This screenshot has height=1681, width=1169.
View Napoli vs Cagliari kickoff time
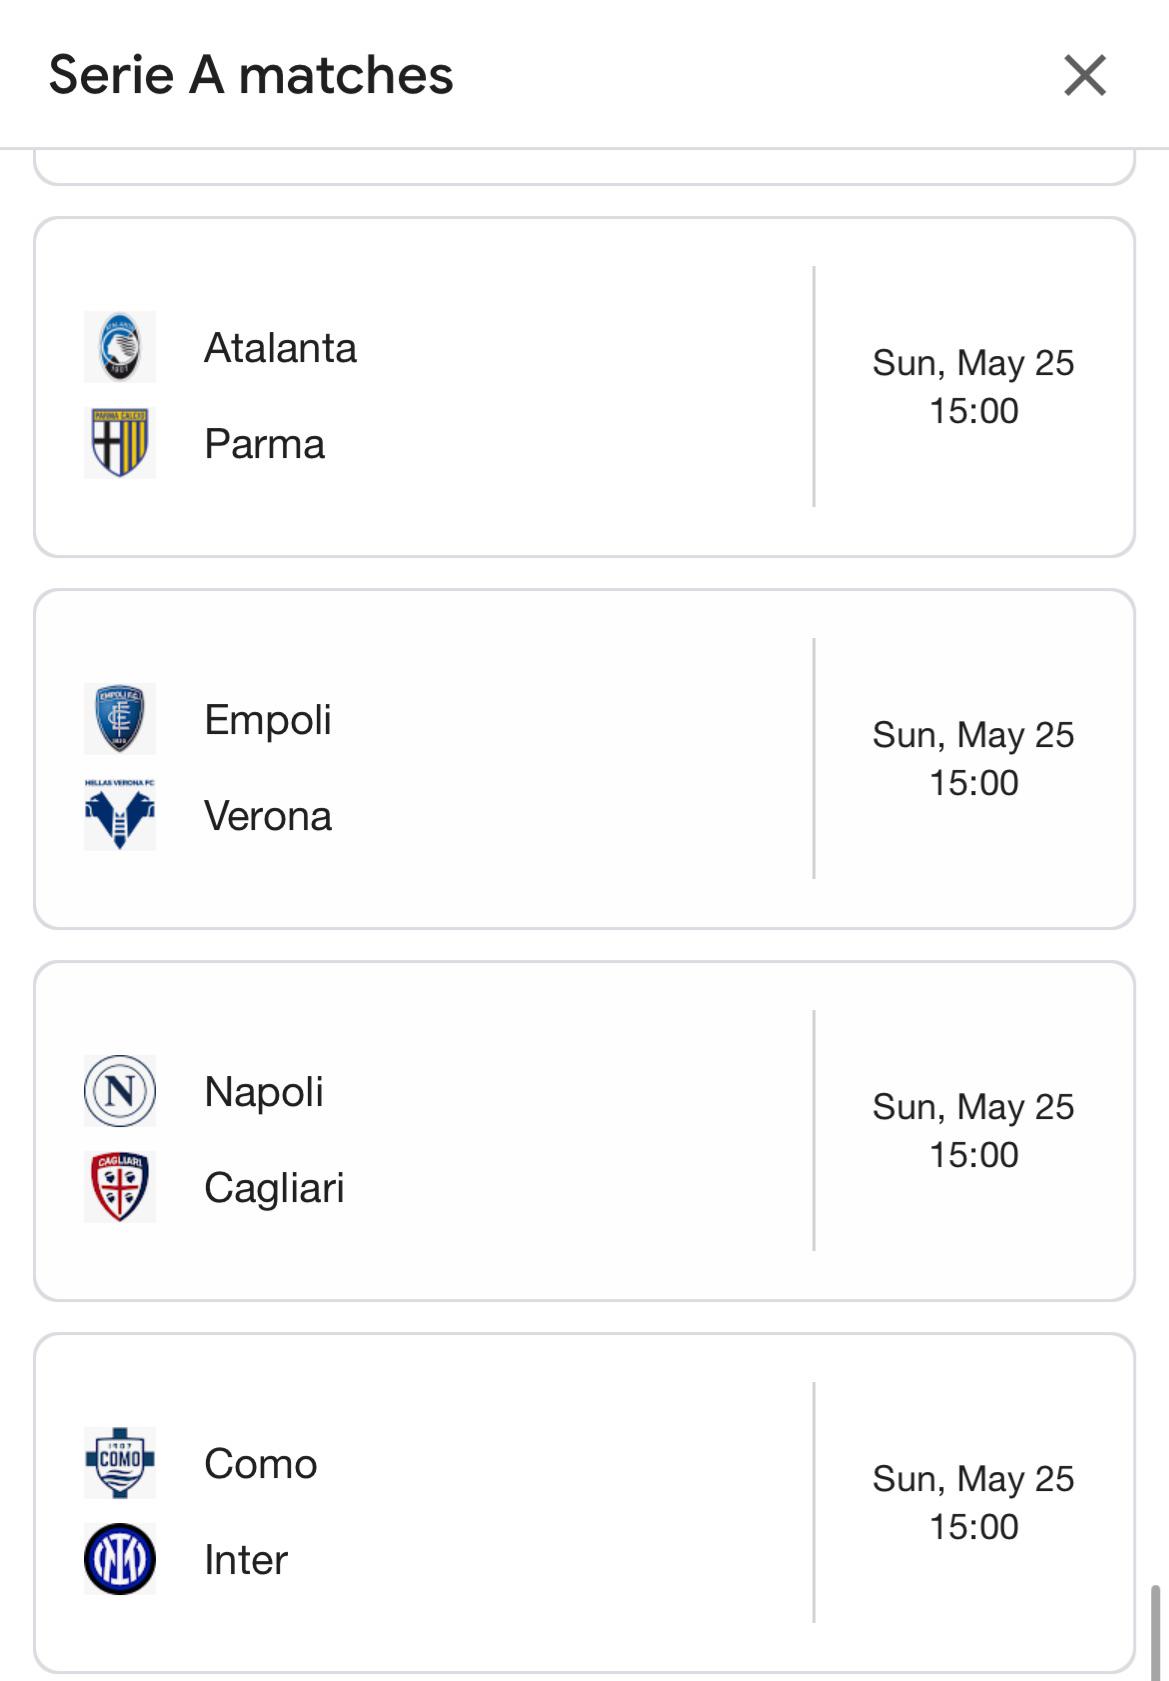point(974,1155)
